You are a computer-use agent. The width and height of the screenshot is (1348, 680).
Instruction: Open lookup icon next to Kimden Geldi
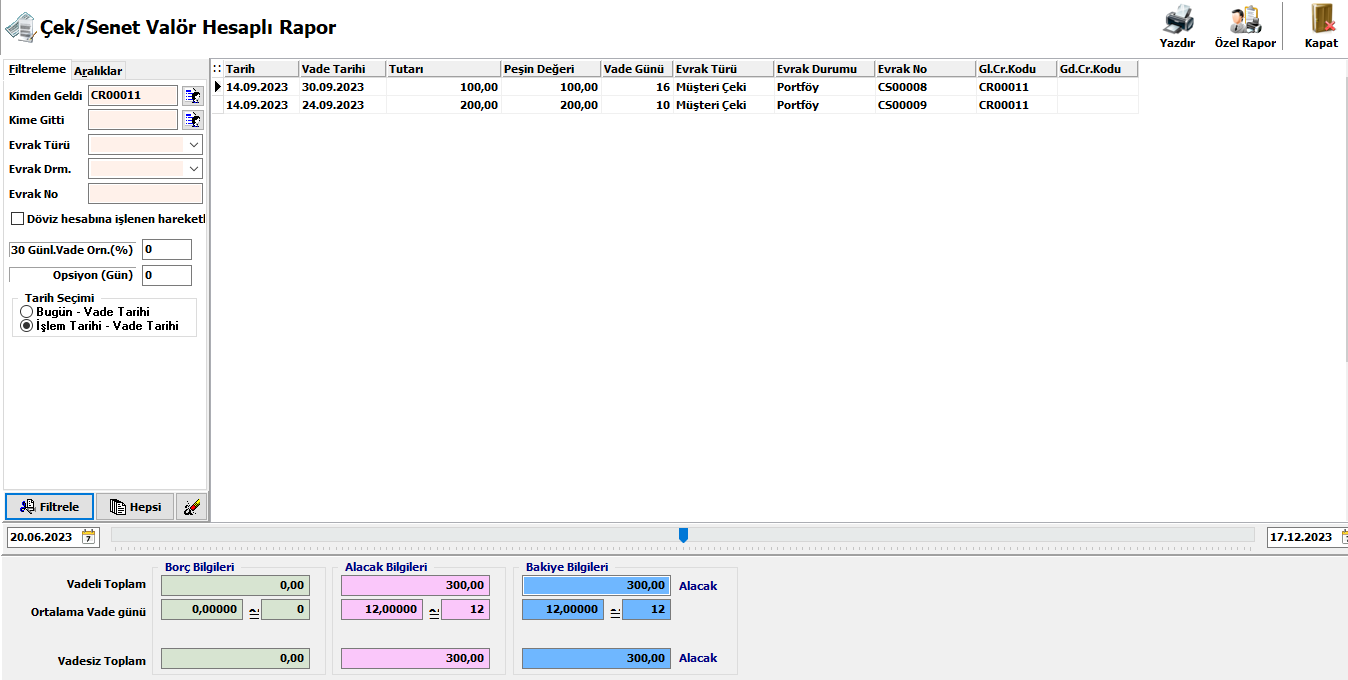click(x=192, y=96)
